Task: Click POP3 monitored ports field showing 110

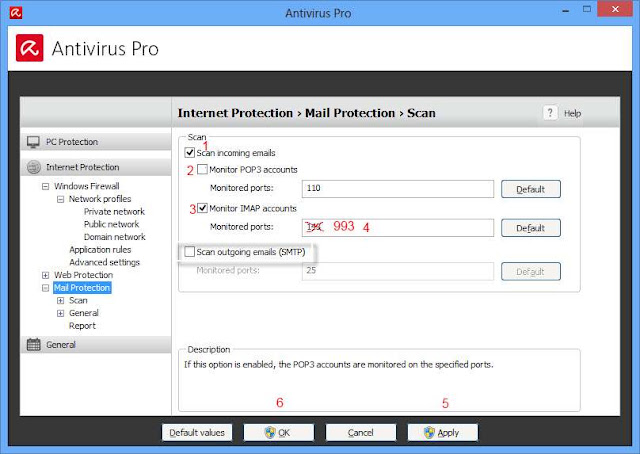Action: [398, 189]
